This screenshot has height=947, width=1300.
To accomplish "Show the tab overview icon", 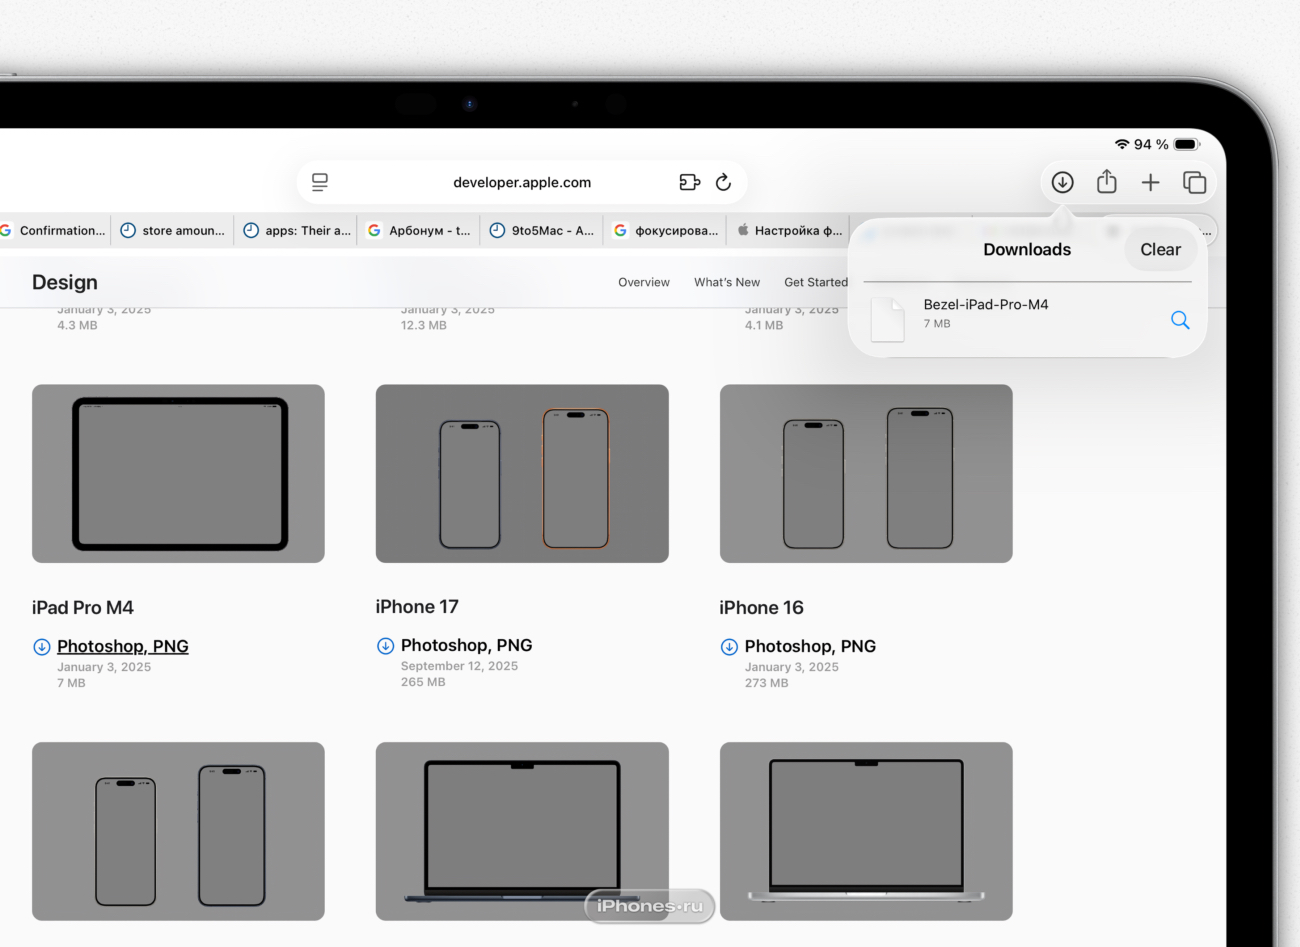I will tap(1194, 182).
